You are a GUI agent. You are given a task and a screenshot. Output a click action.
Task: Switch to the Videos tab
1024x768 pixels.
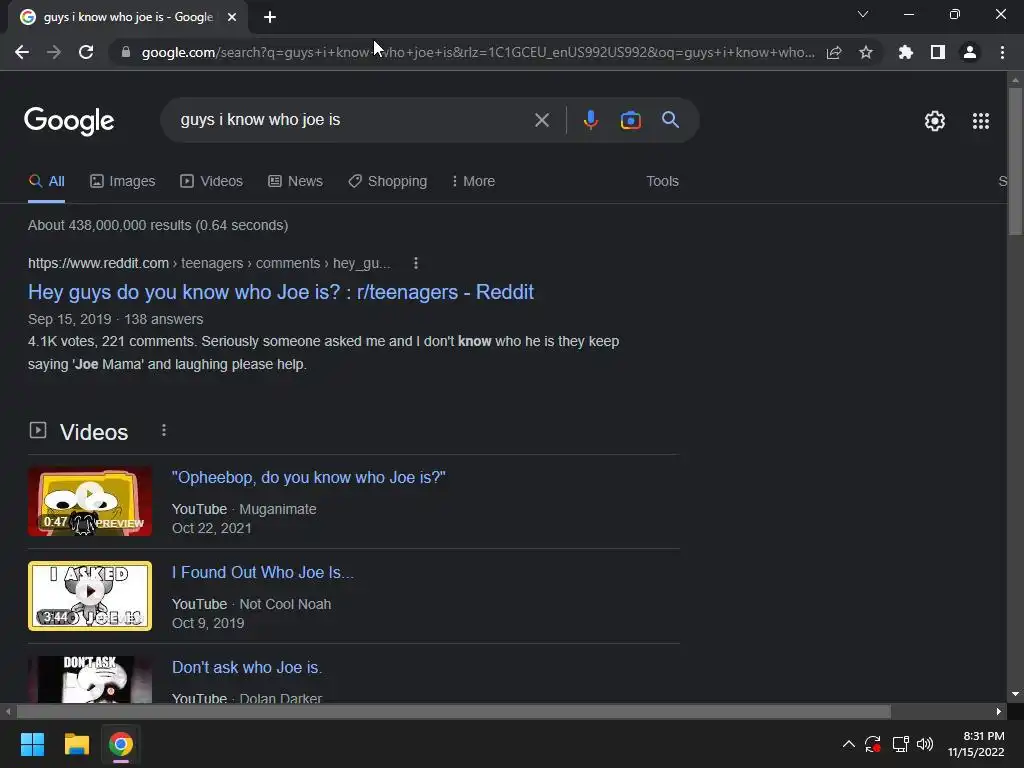pyautogui.click(x=212, y=182)
